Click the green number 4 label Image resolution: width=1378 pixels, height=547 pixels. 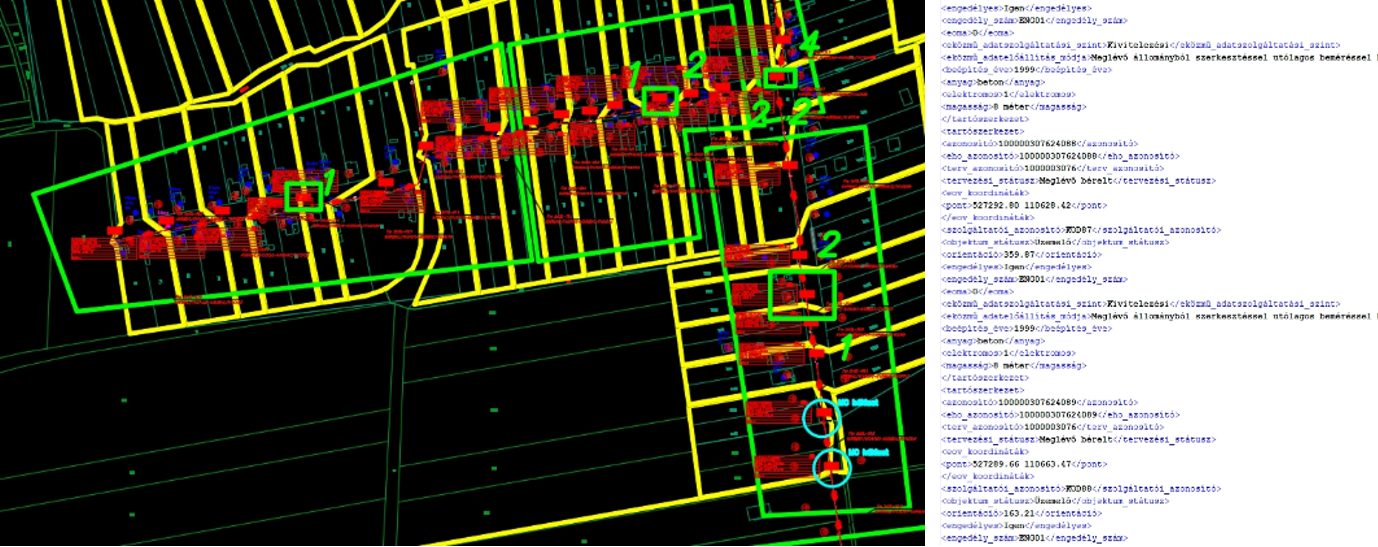808,45
